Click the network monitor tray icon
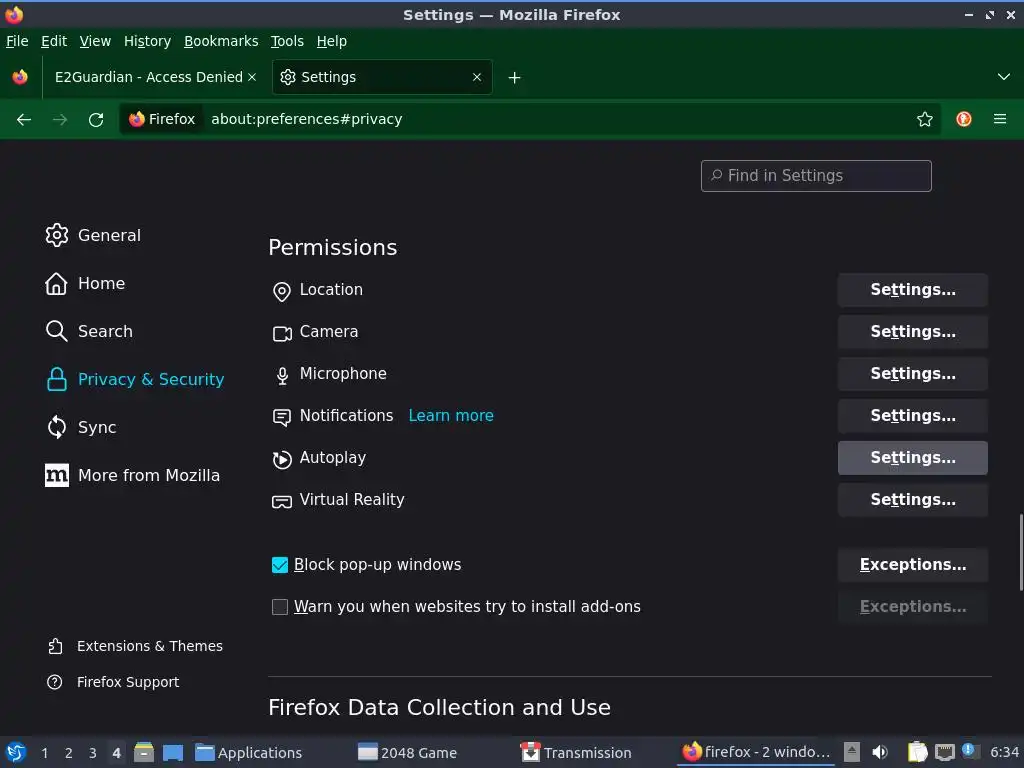Screen dimensions: 1024x768 point(945,752)
